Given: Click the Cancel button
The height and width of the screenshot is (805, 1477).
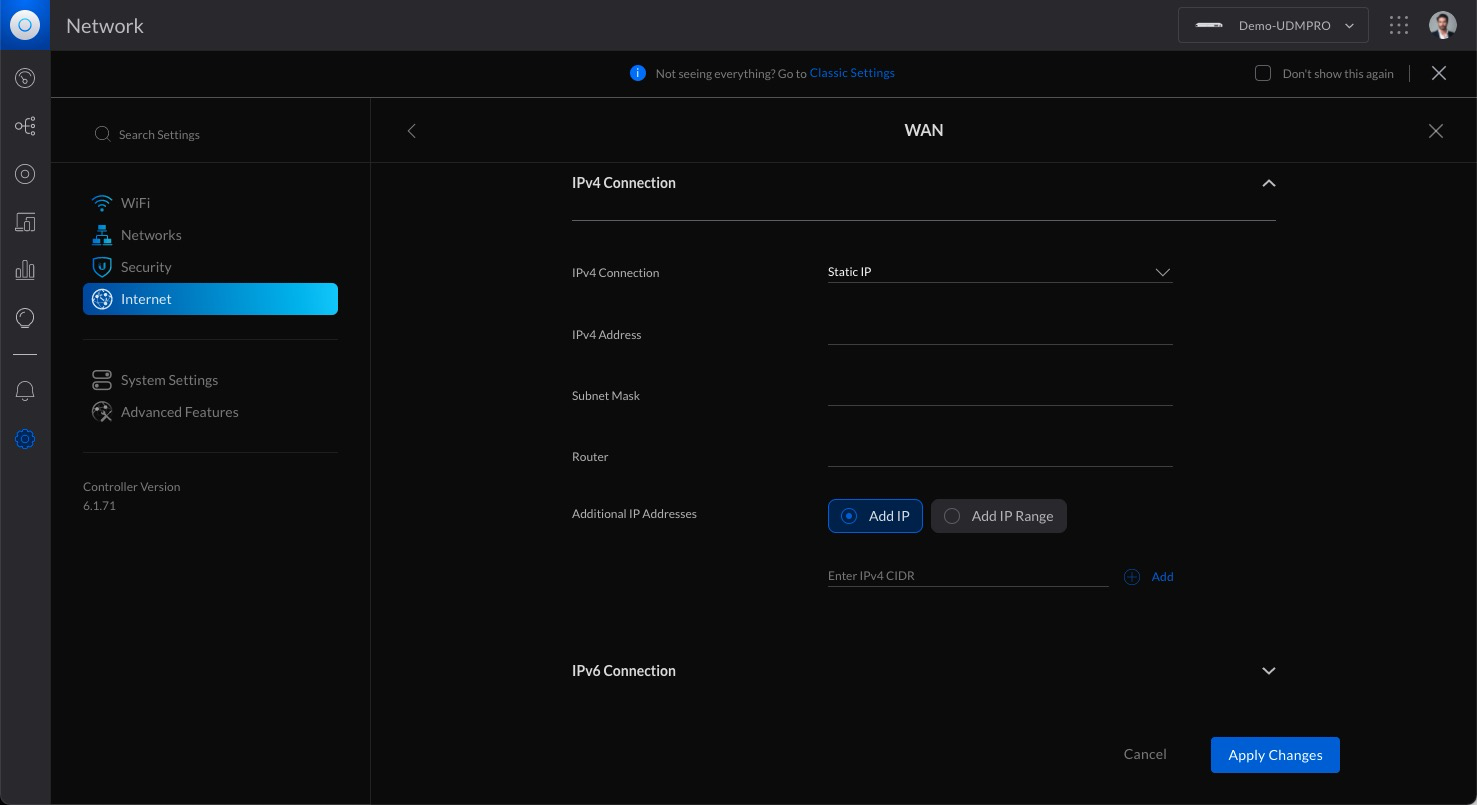Looking at the screenshot, I should 1145,755.
